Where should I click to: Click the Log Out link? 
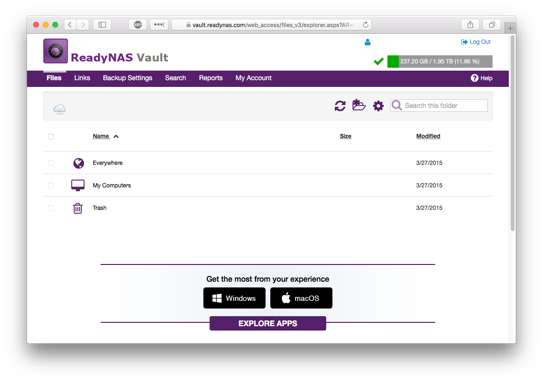point(476,42)
